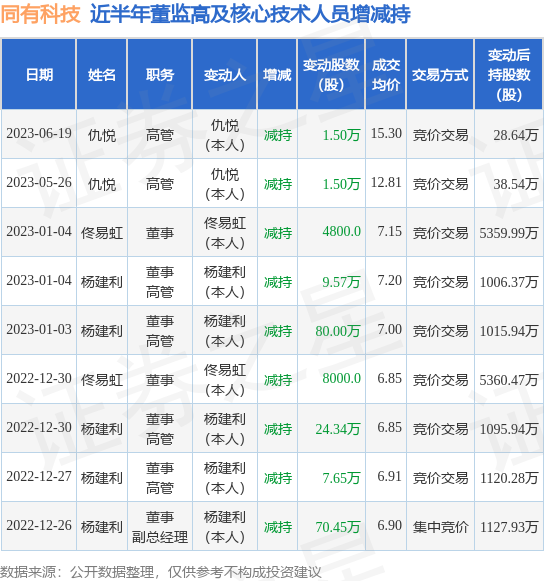Click the 变动人 column header

pos(225,74)
